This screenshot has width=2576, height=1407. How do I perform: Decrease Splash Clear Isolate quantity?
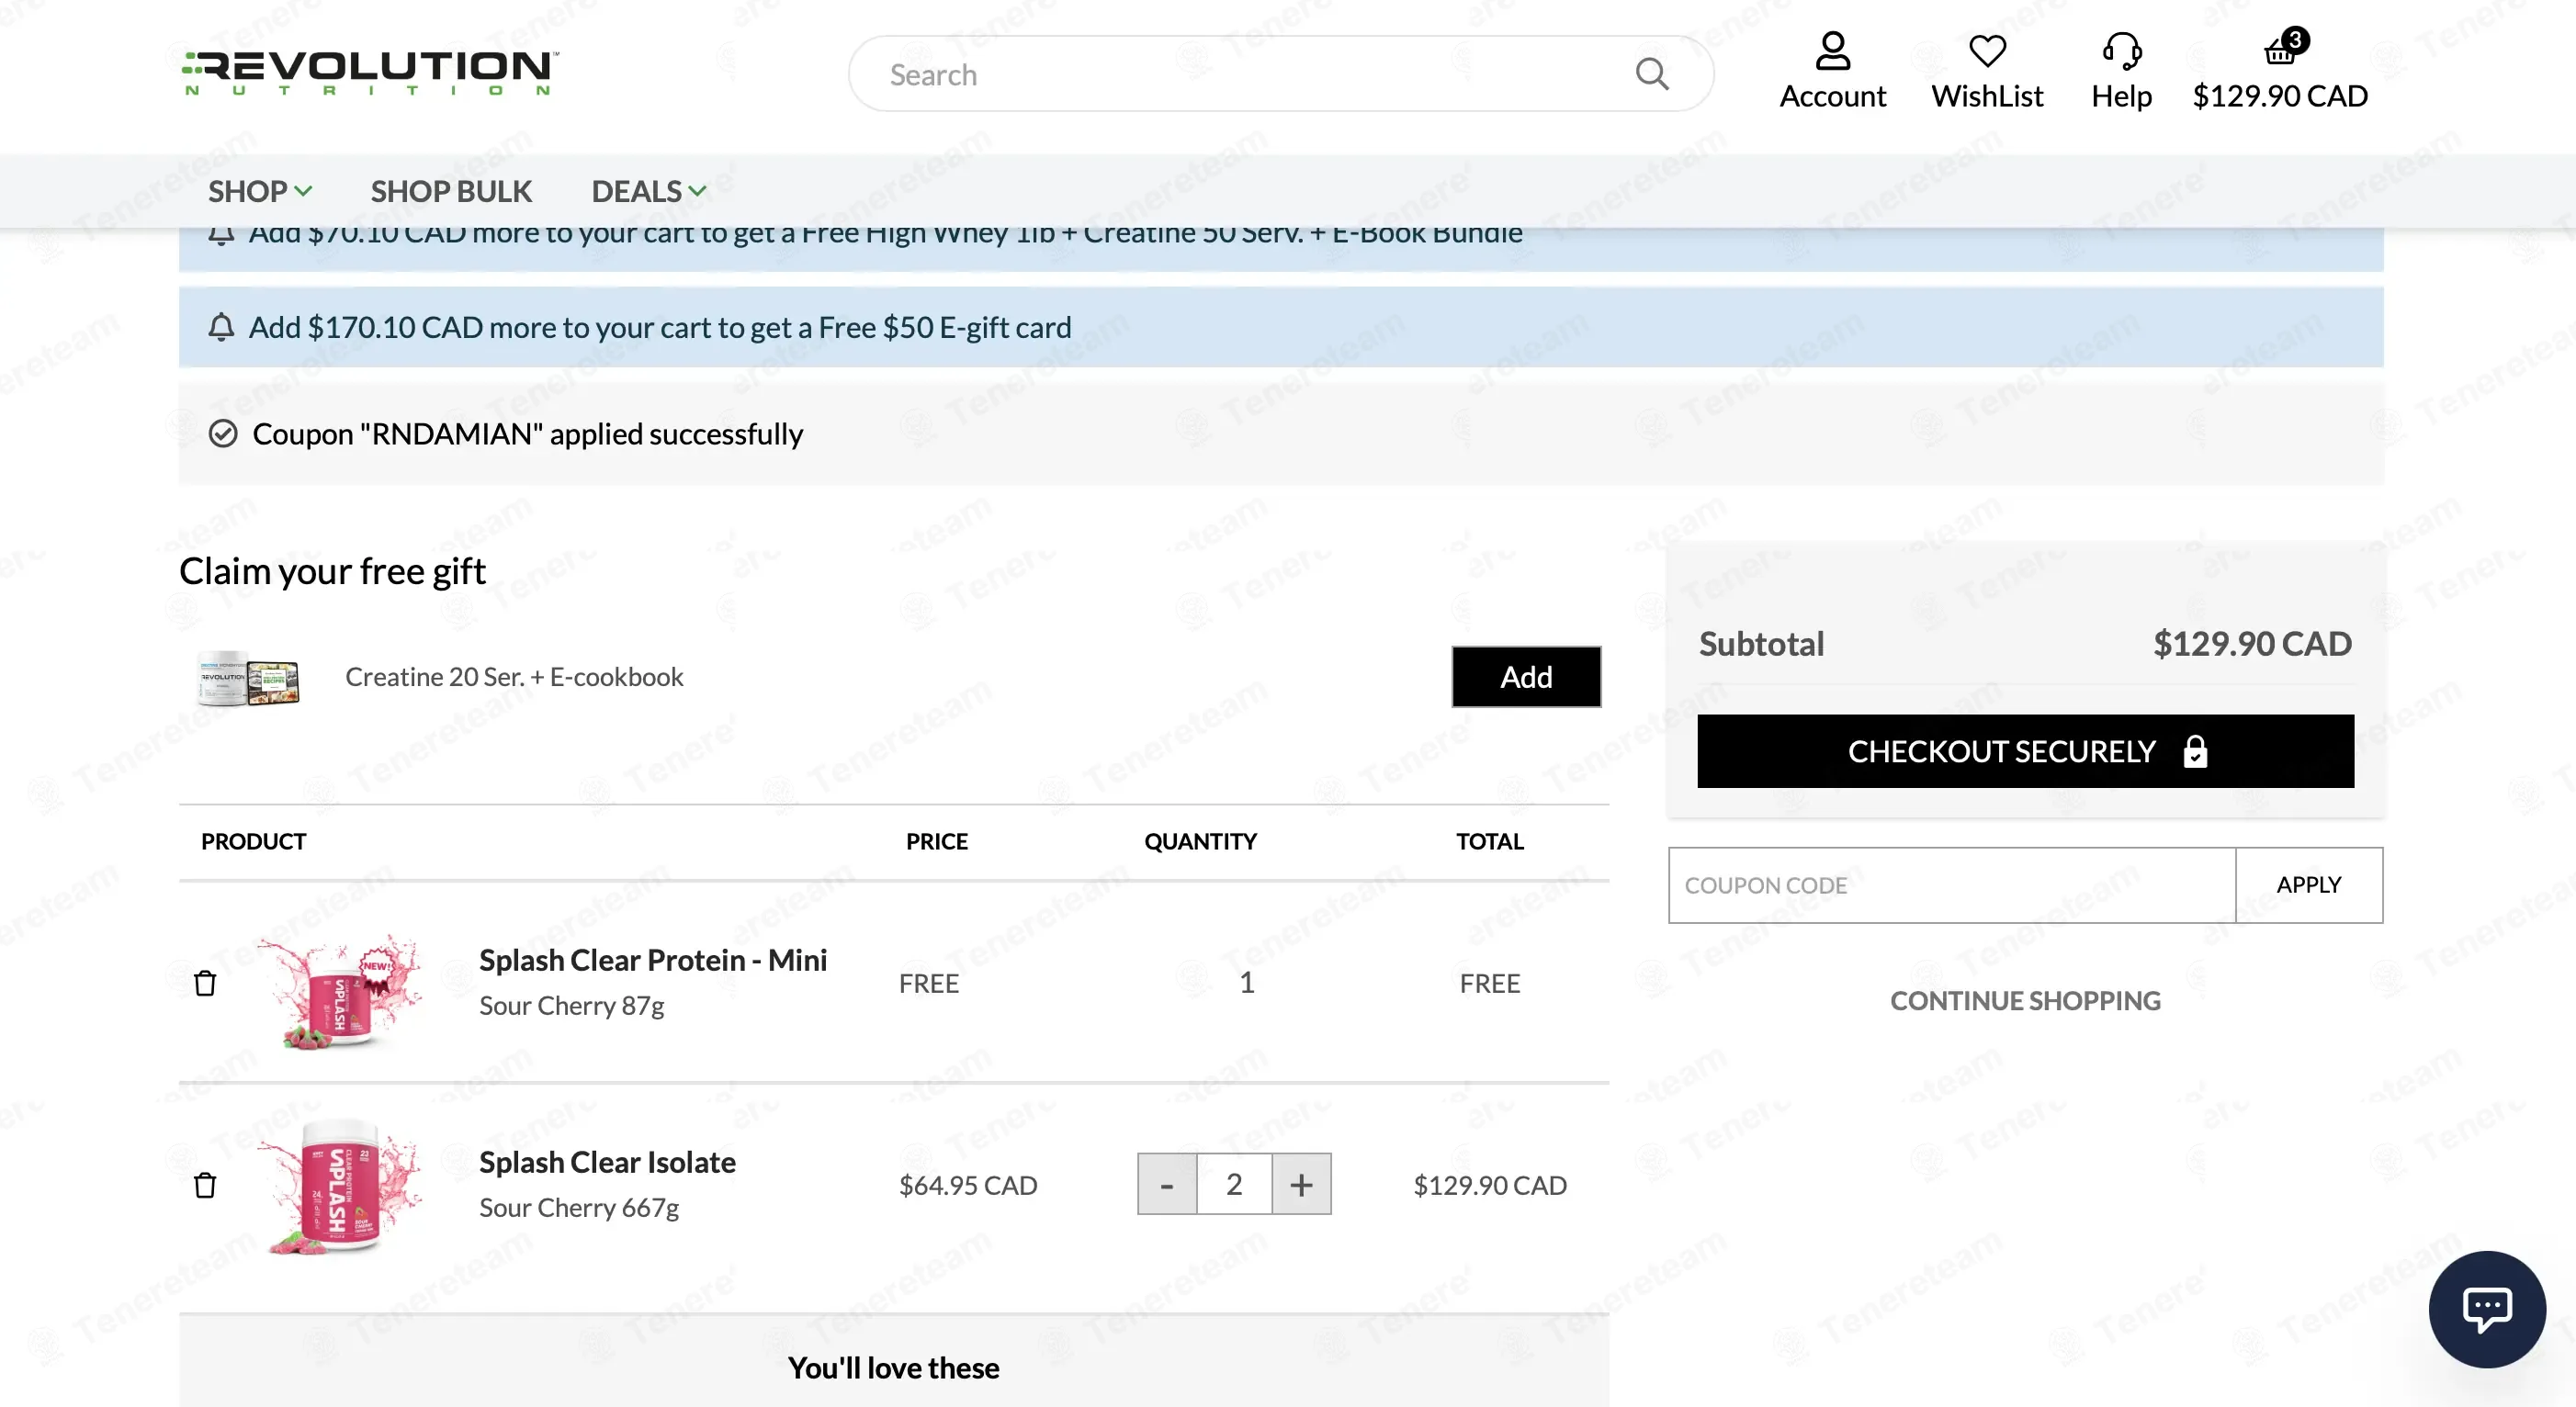(1167, 1184)
